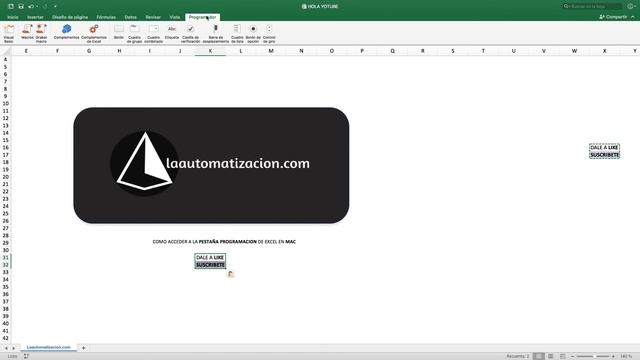640x360 pixels.
Task: Select column X header
Action: click(x=604, y=51)
